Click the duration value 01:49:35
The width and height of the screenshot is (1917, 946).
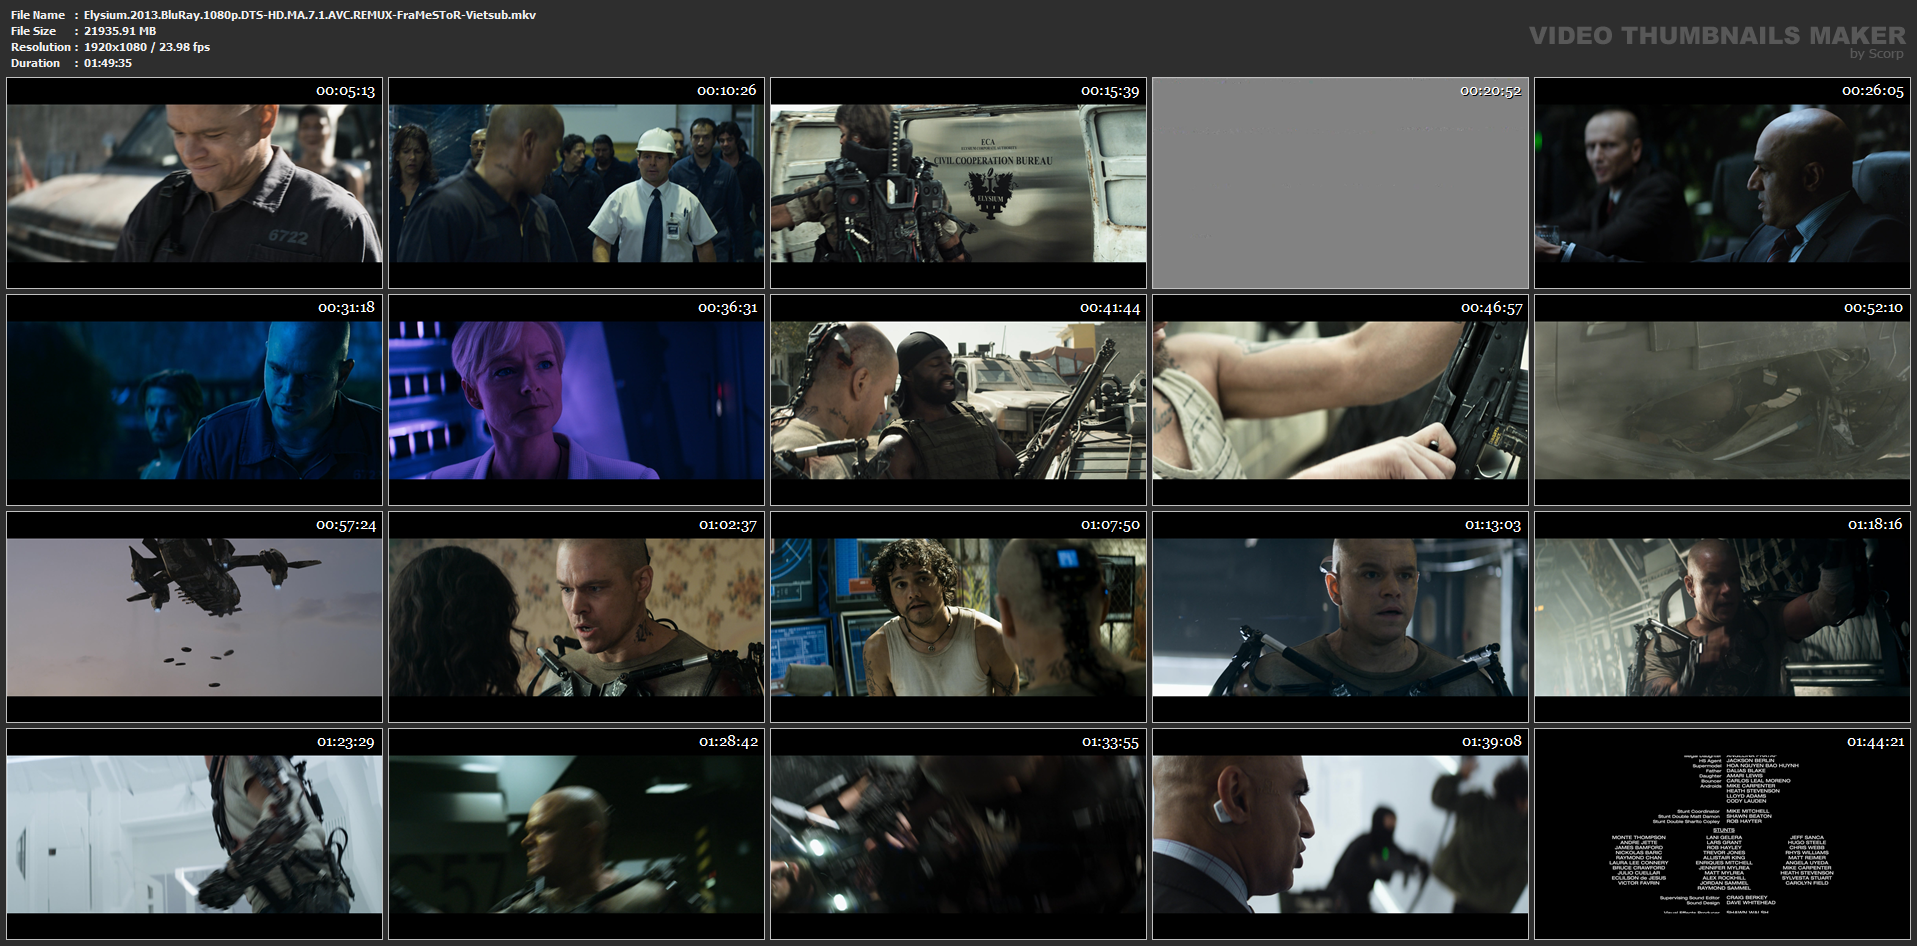[108, 63]
